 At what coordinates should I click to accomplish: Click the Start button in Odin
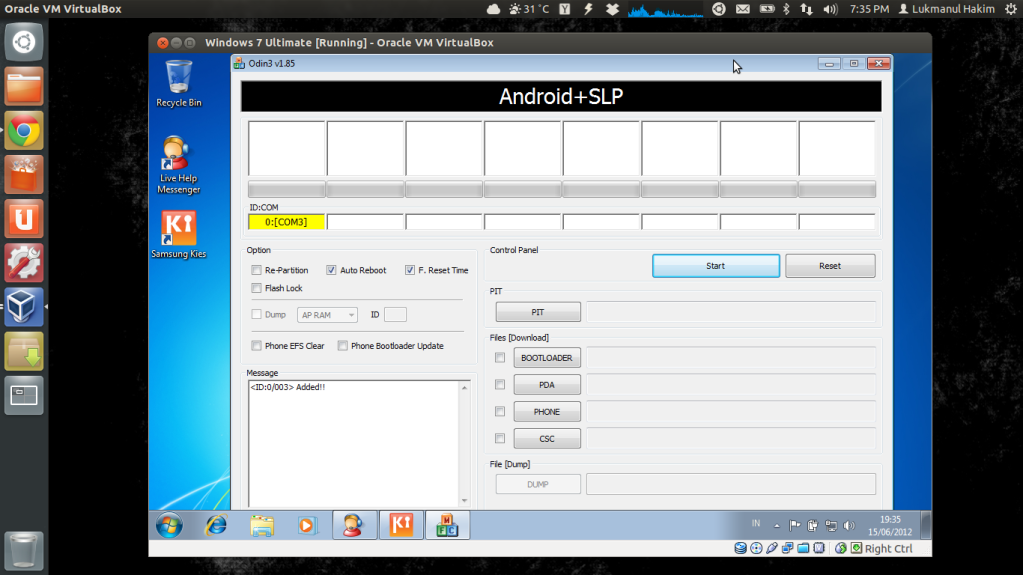(716, 266)
